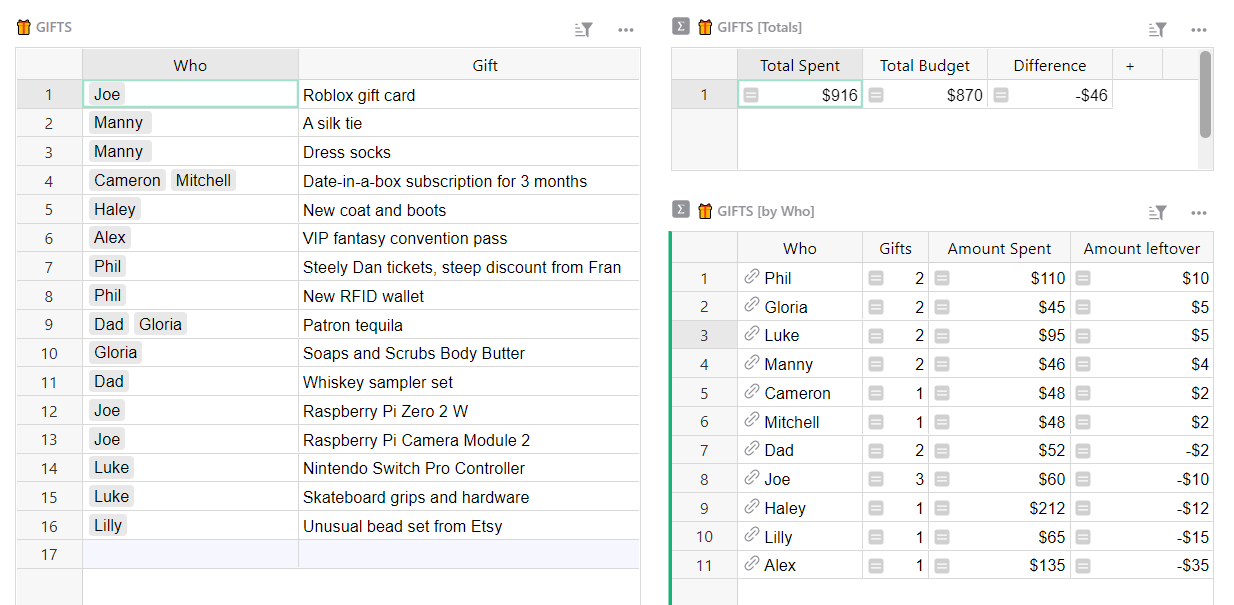Click sort/filter icon in GIFTS Totals widget
The height and width of the screenshot is (605, 1234).
(x=1157, y=30)
